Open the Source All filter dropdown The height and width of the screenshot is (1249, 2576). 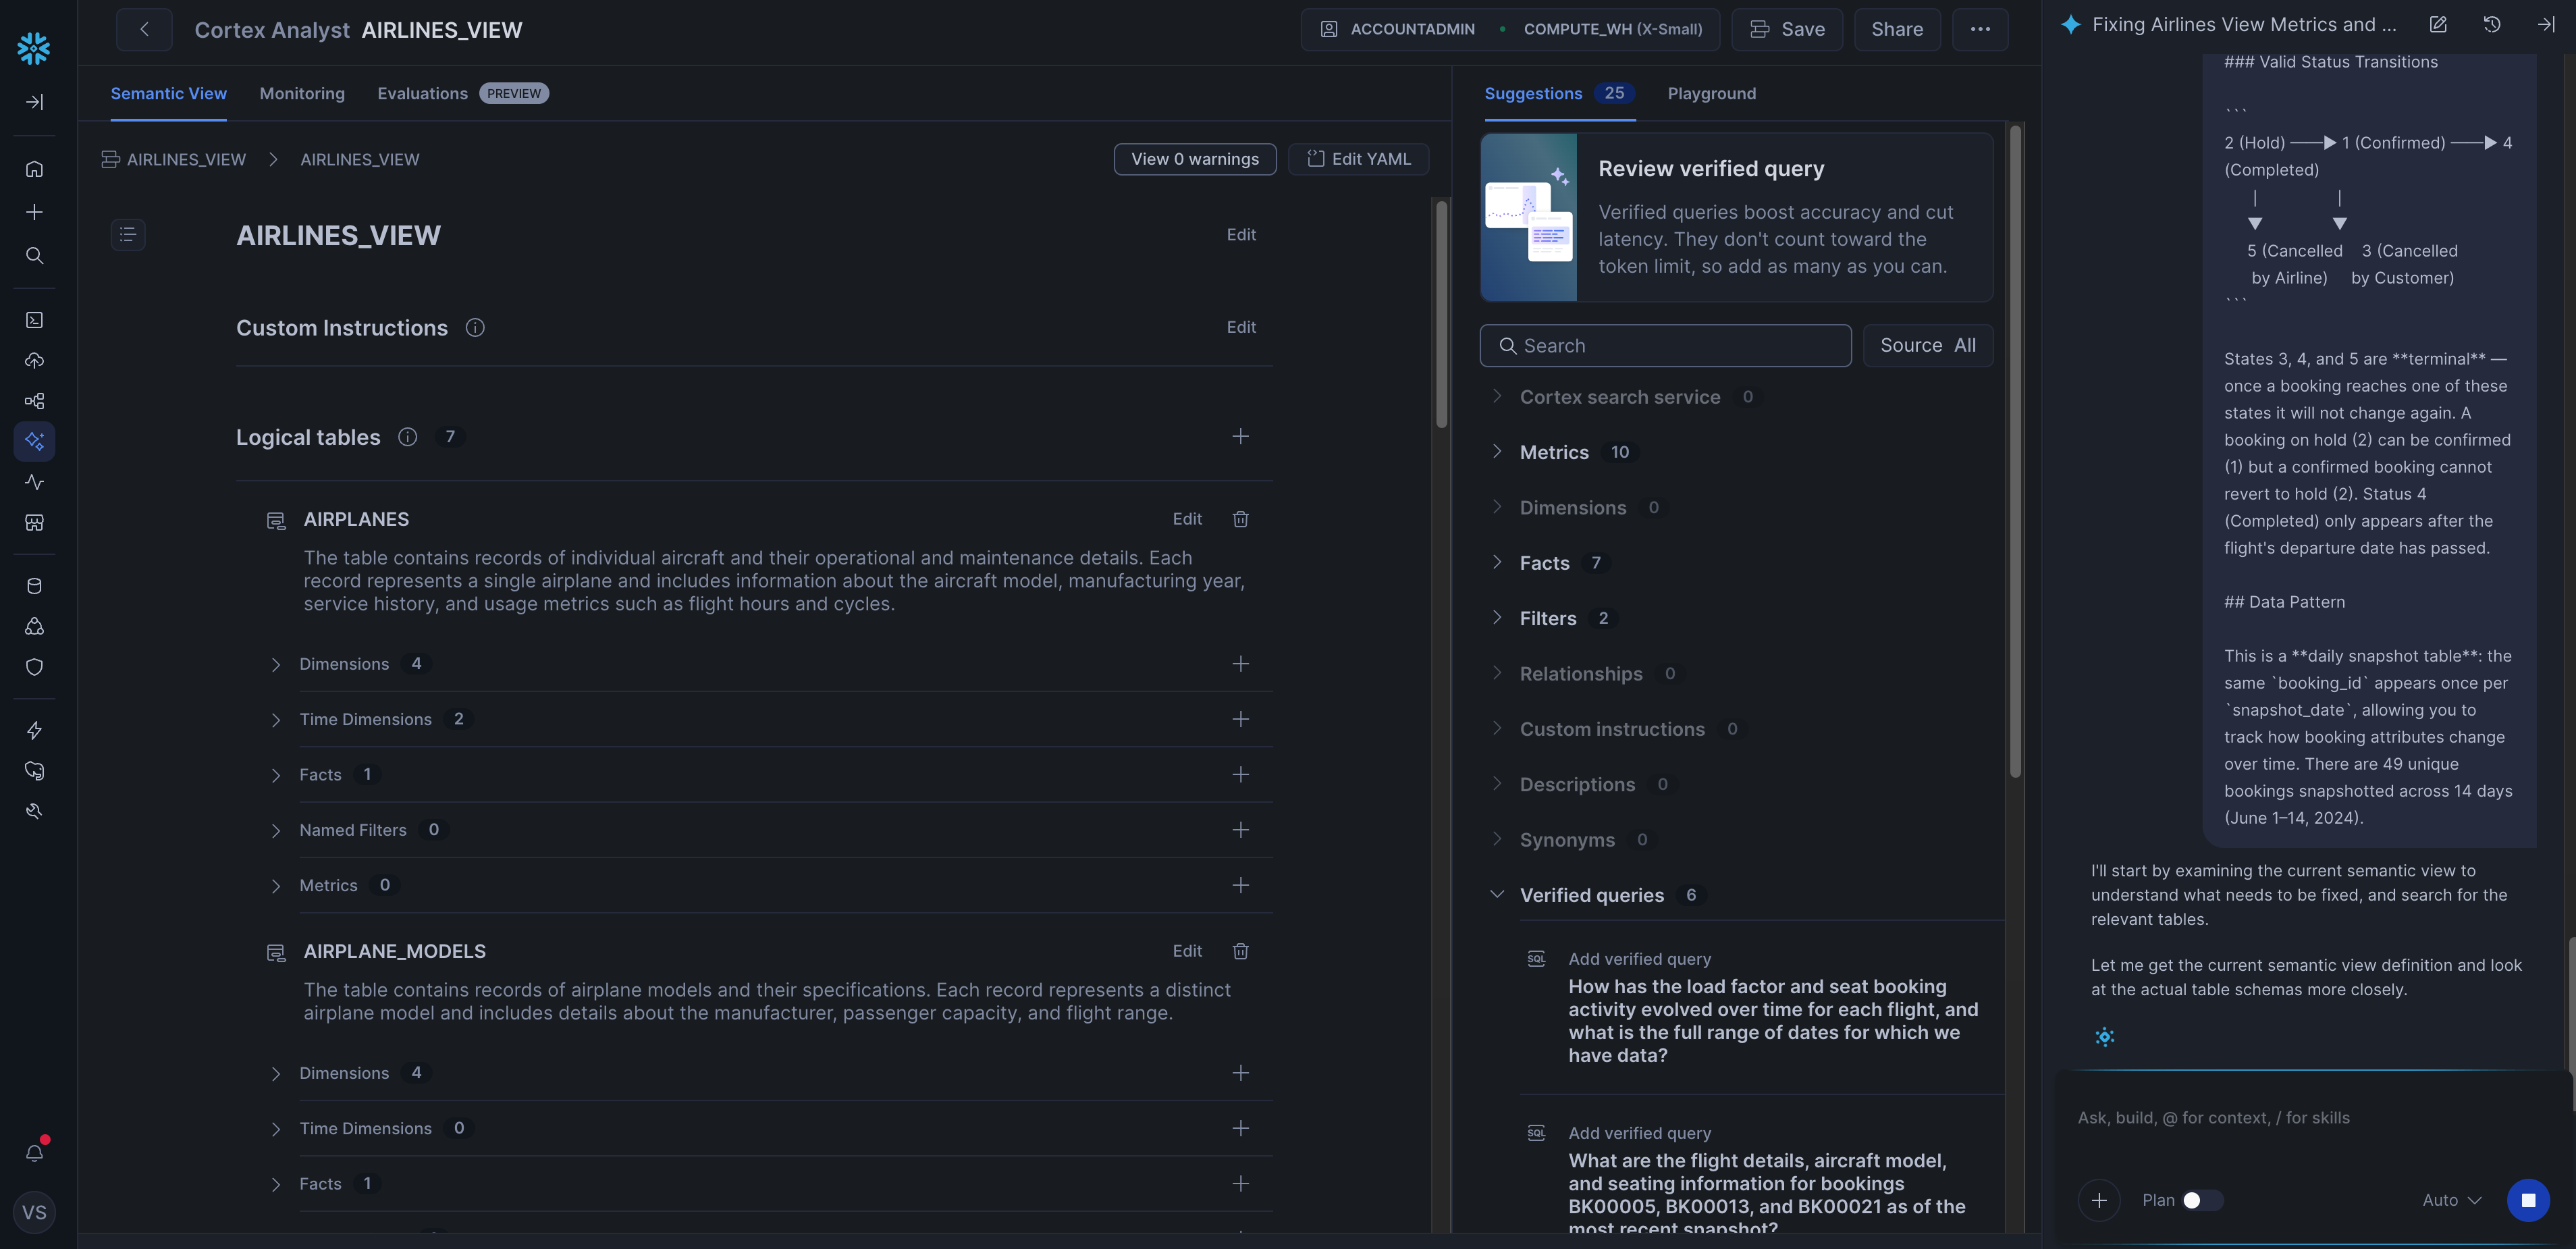click(x=1927, y=345)
